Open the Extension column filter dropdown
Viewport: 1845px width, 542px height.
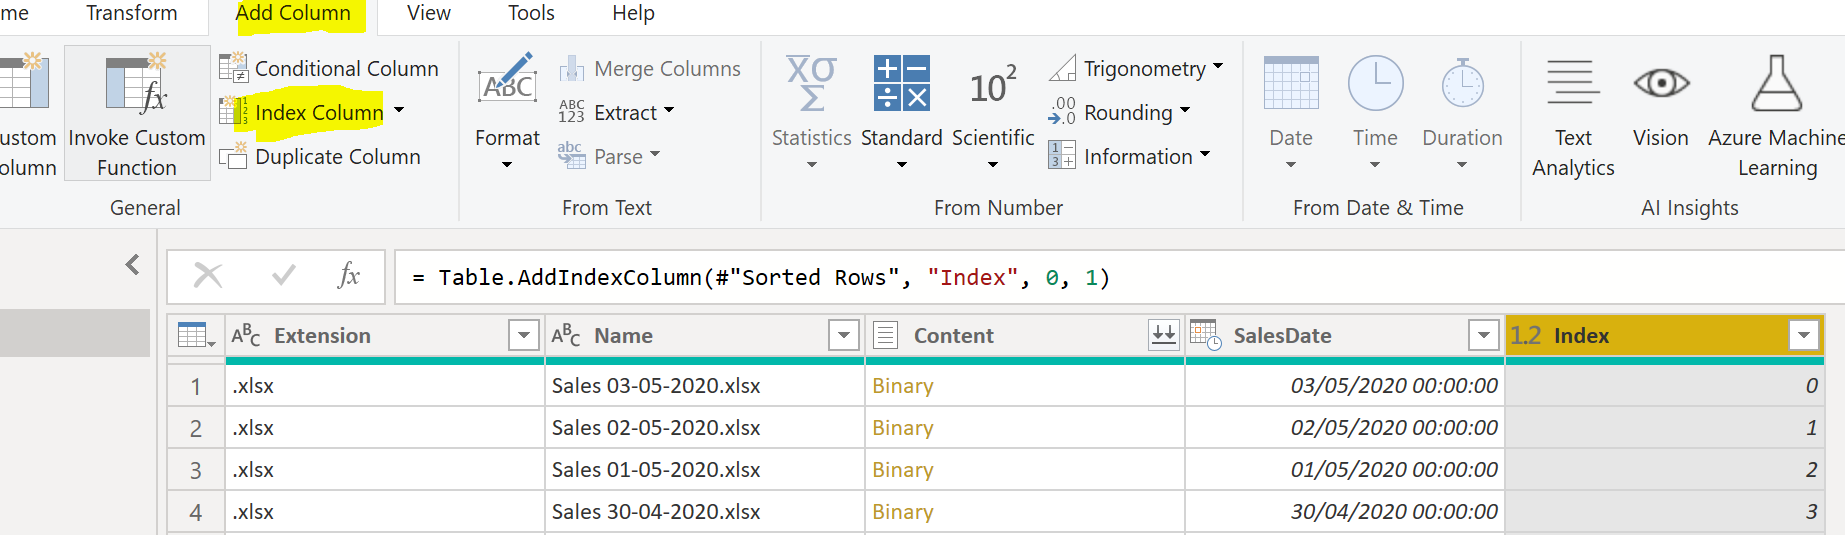(523, 335)
